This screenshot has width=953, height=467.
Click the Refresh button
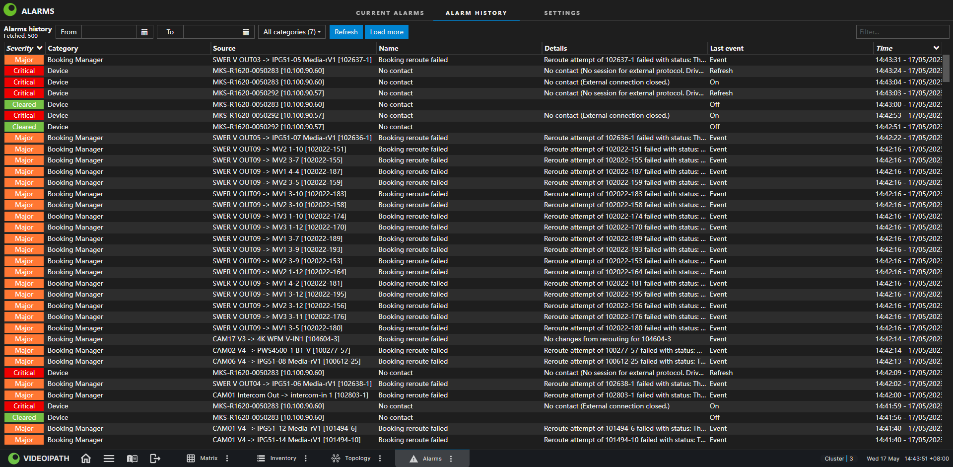(346, 32)
